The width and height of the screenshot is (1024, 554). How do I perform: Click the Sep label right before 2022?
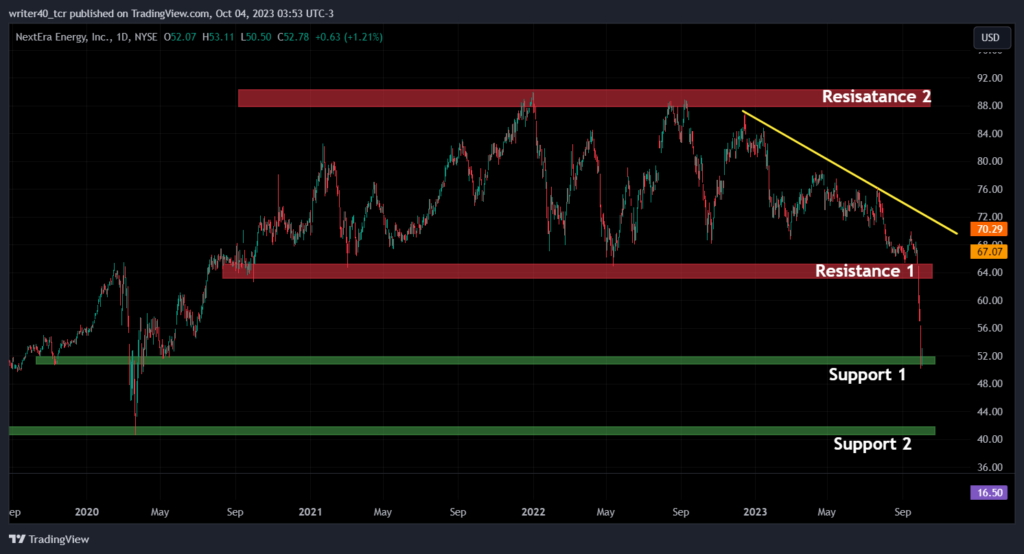coord(458,512)
